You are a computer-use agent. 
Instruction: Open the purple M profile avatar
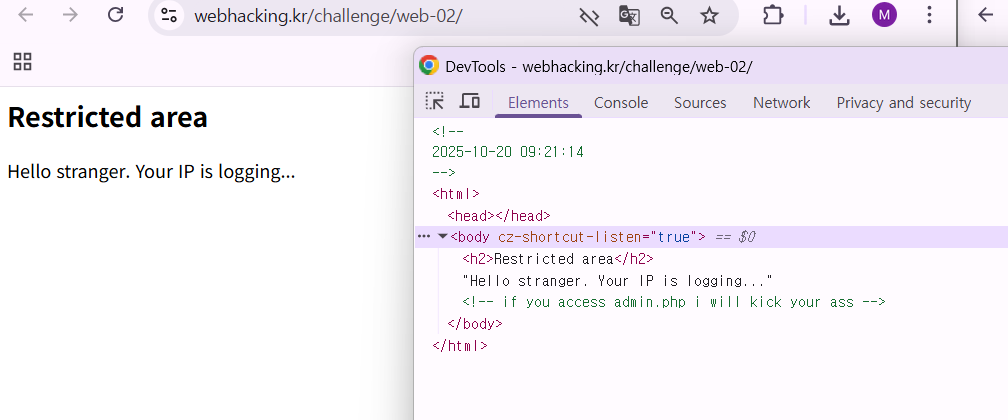(x=884, y=15)
